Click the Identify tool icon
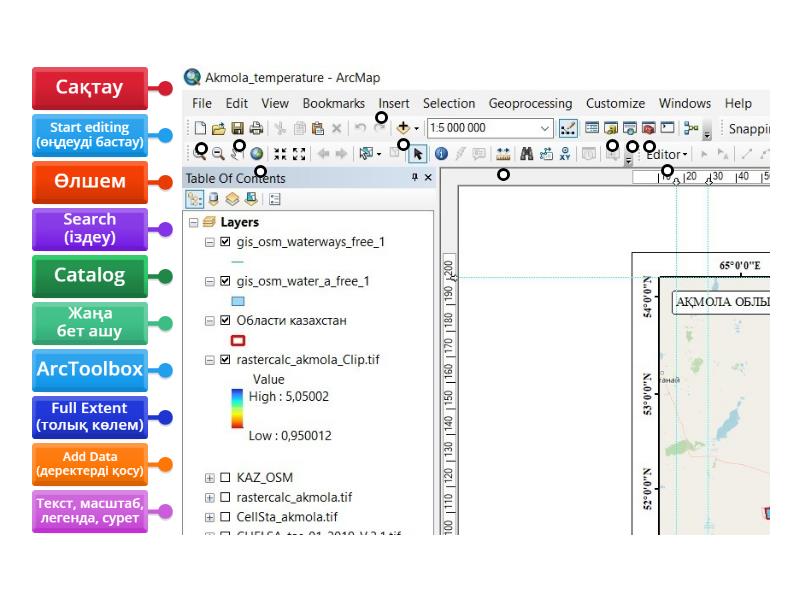The image size is (800, 600). pos(440,153)
